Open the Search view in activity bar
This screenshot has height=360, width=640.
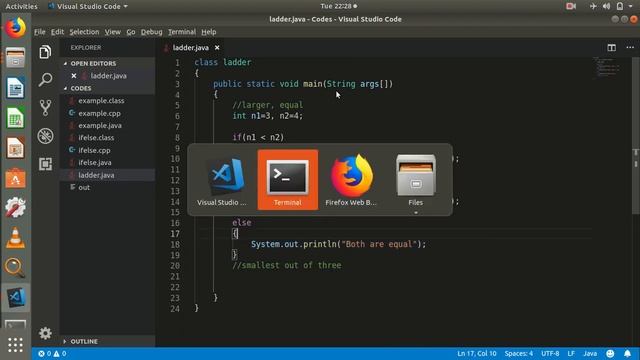[x=45, y=80]
